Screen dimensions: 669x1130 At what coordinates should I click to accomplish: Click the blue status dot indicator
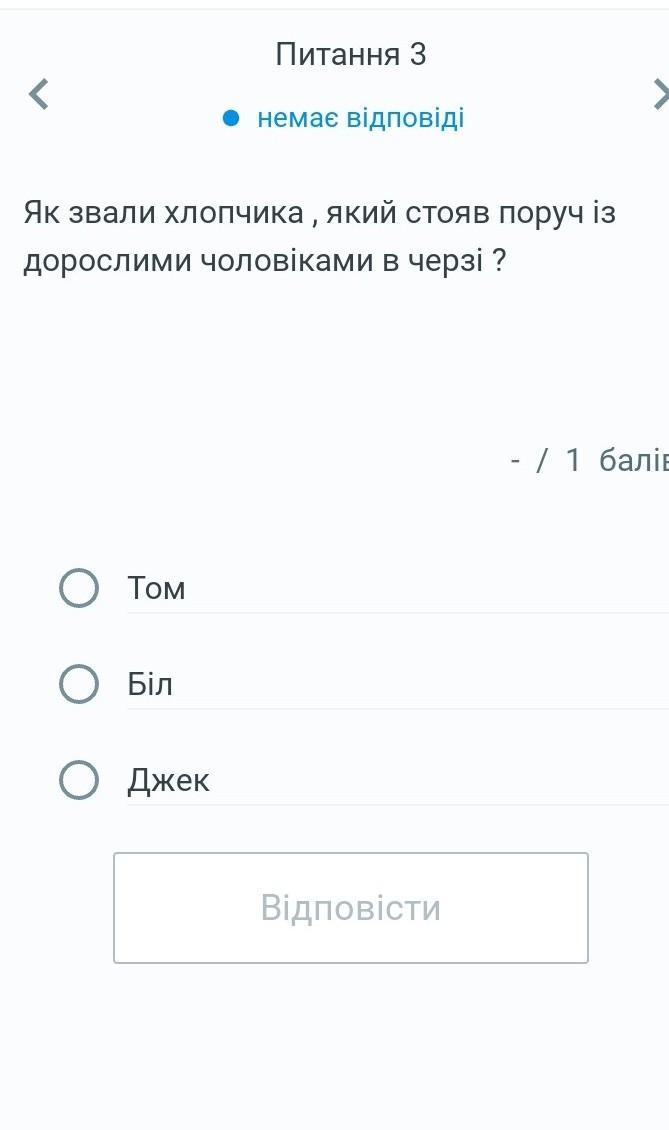(231, 119)
